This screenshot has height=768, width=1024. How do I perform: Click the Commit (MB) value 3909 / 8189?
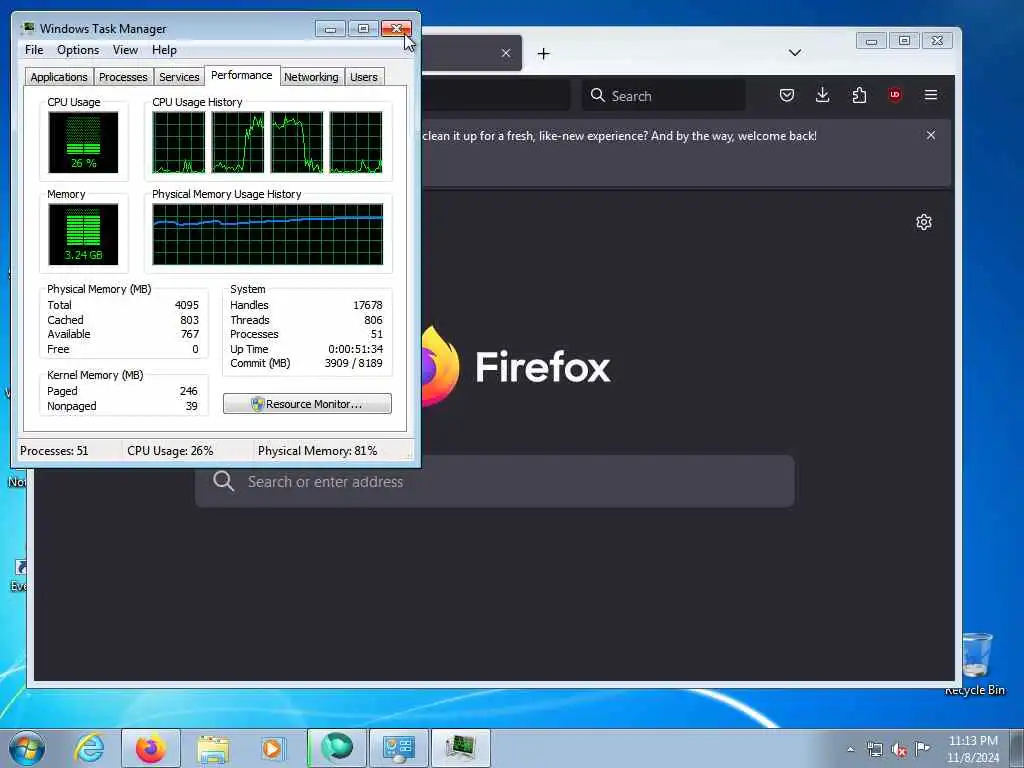[353, 363]
